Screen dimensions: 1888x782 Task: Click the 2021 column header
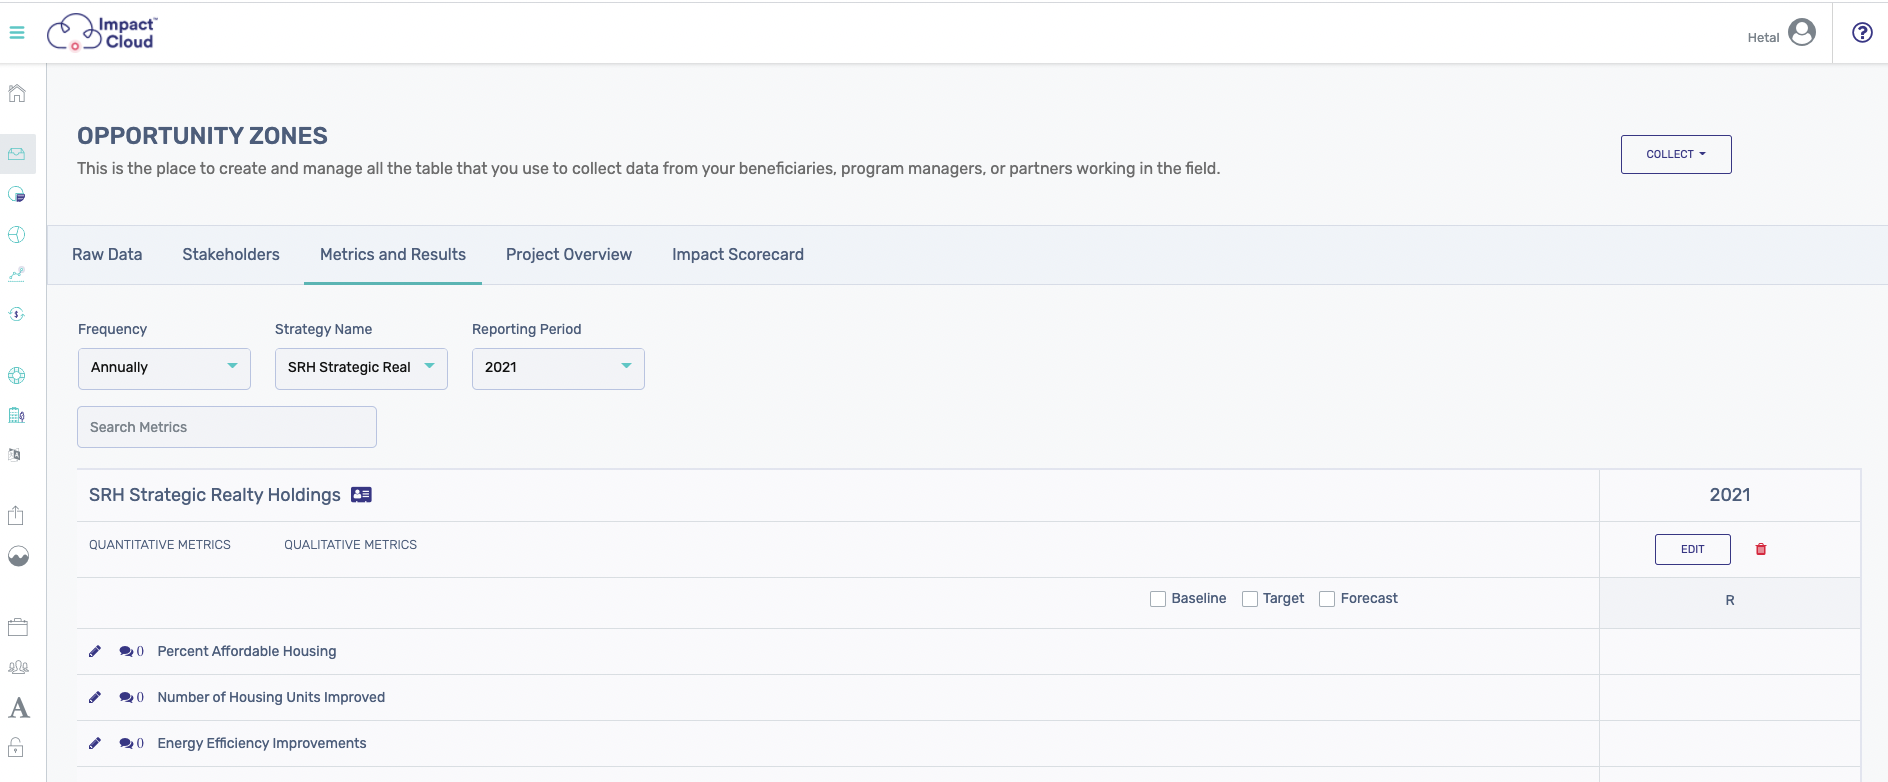(x=1730, y=495)
